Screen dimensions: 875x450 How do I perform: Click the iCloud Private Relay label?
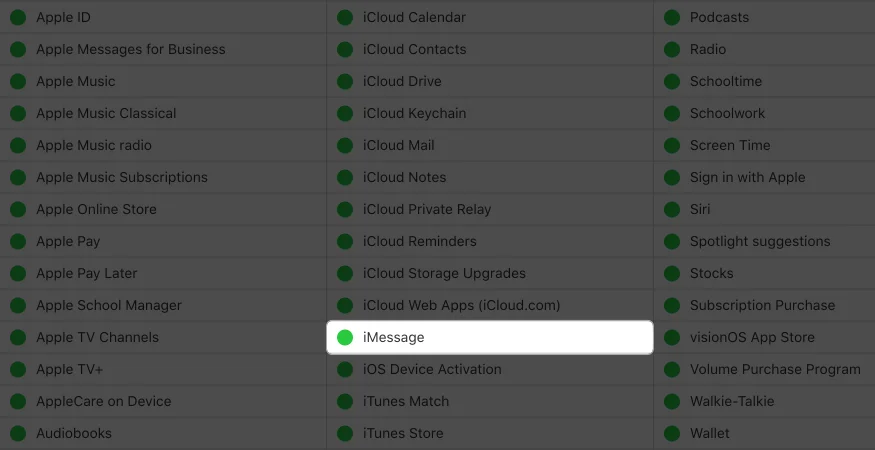pos(427,209)
